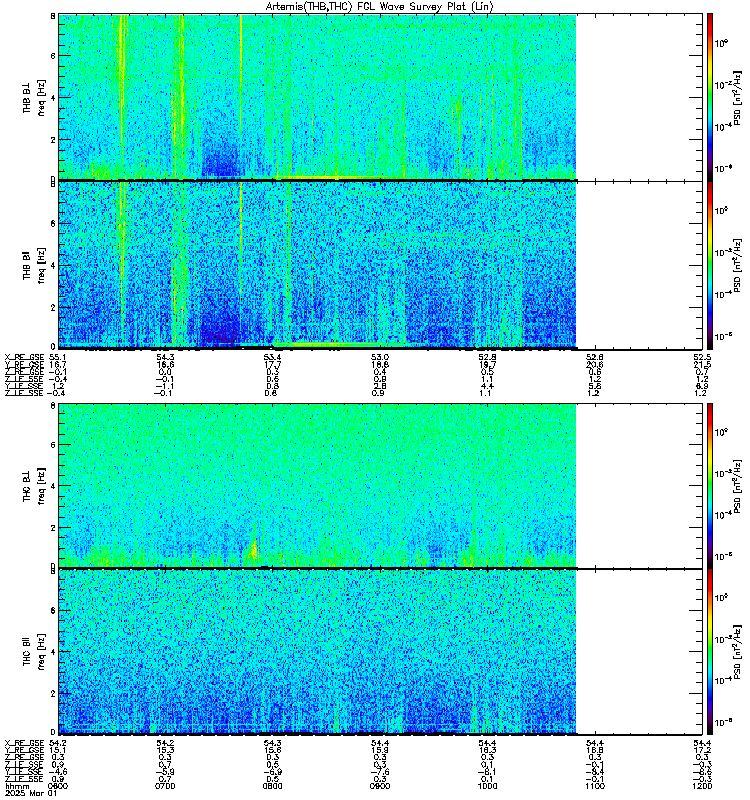Click the bright yellow burst in THC B⊥ panel
The width and height of the screenshot is (750, 800).
click(254, 551)
